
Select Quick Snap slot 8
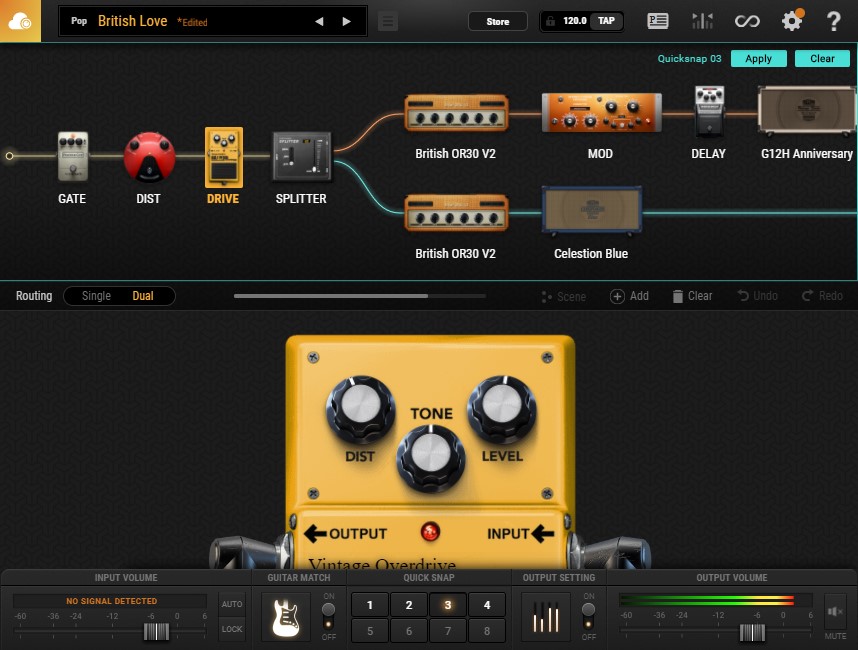[487, 631]
